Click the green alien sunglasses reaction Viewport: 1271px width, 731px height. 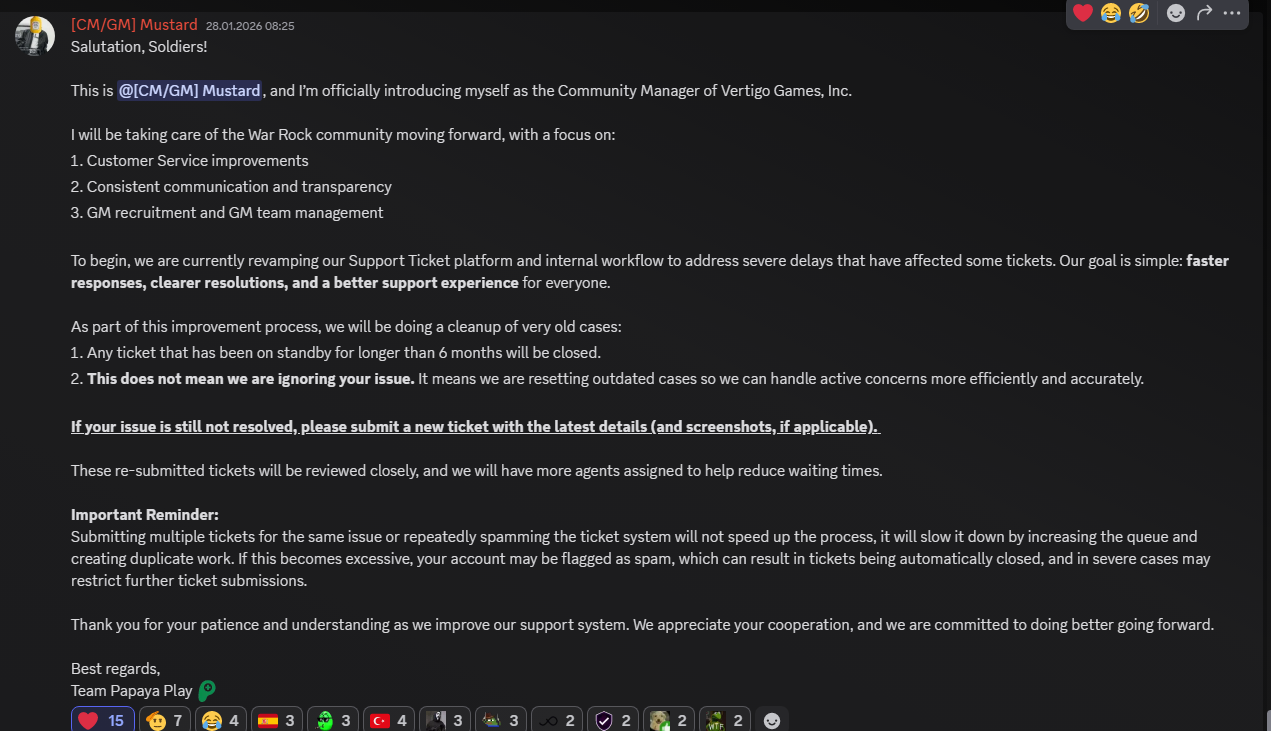[333, 720]
